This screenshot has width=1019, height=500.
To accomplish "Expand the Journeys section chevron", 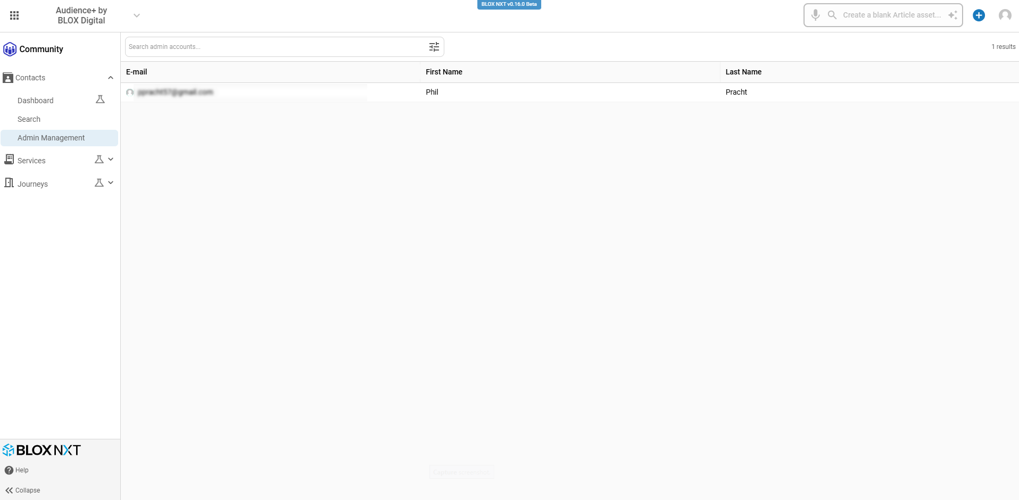I will (x=110, y=183).
